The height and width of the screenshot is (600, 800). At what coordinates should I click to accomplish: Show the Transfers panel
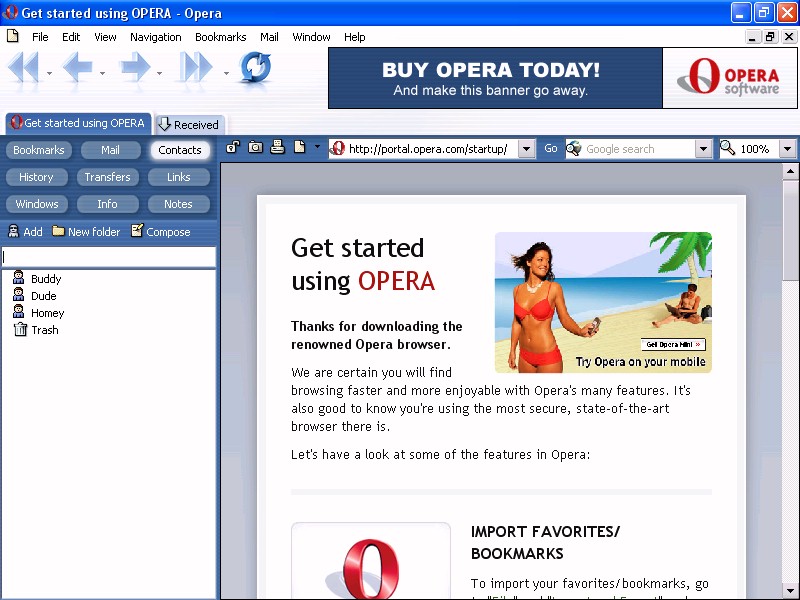tap(107, 177)
